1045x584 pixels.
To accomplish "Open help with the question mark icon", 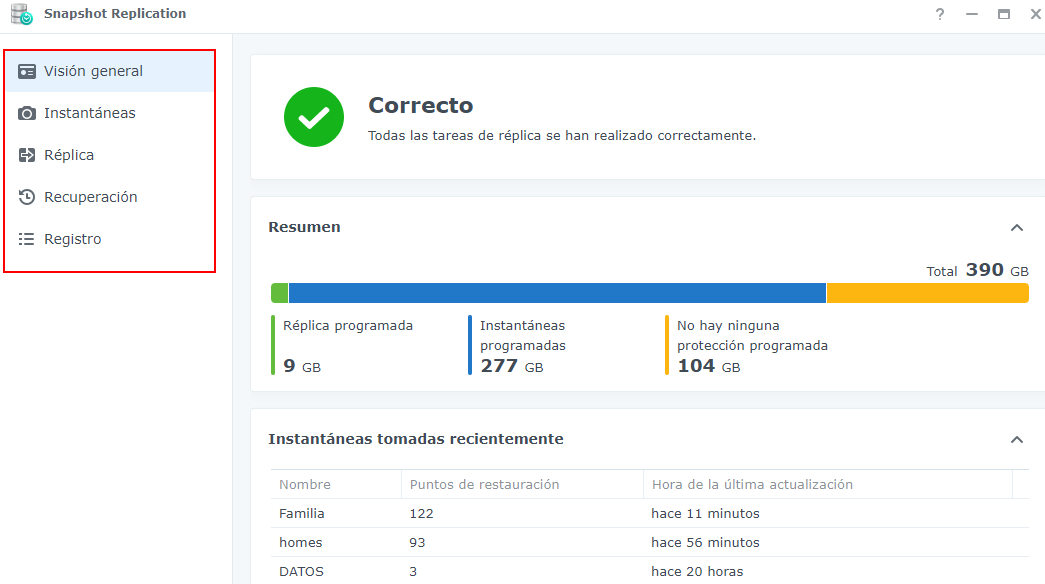I will [x=940, y=14].
